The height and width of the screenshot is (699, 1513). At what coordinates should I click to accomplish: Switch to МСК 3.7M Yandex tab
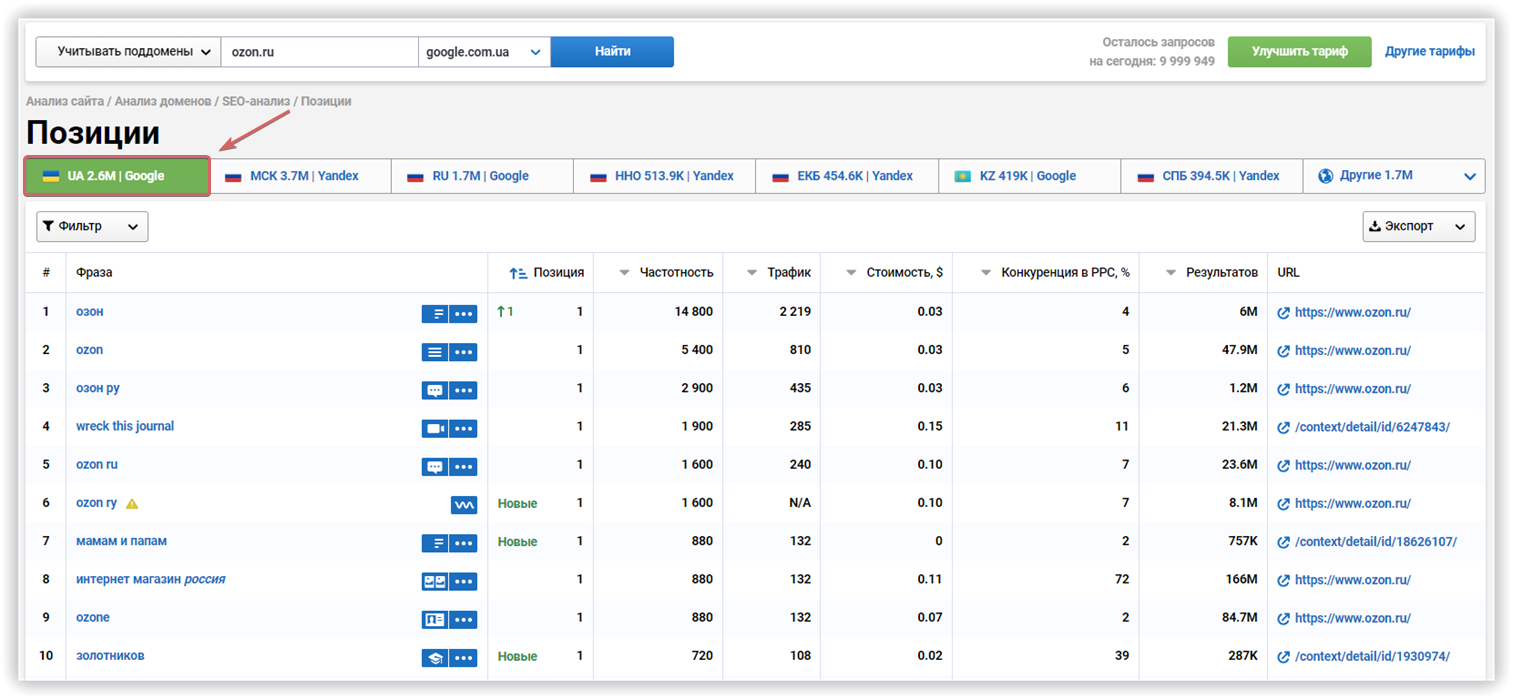(x=300, y=176)
